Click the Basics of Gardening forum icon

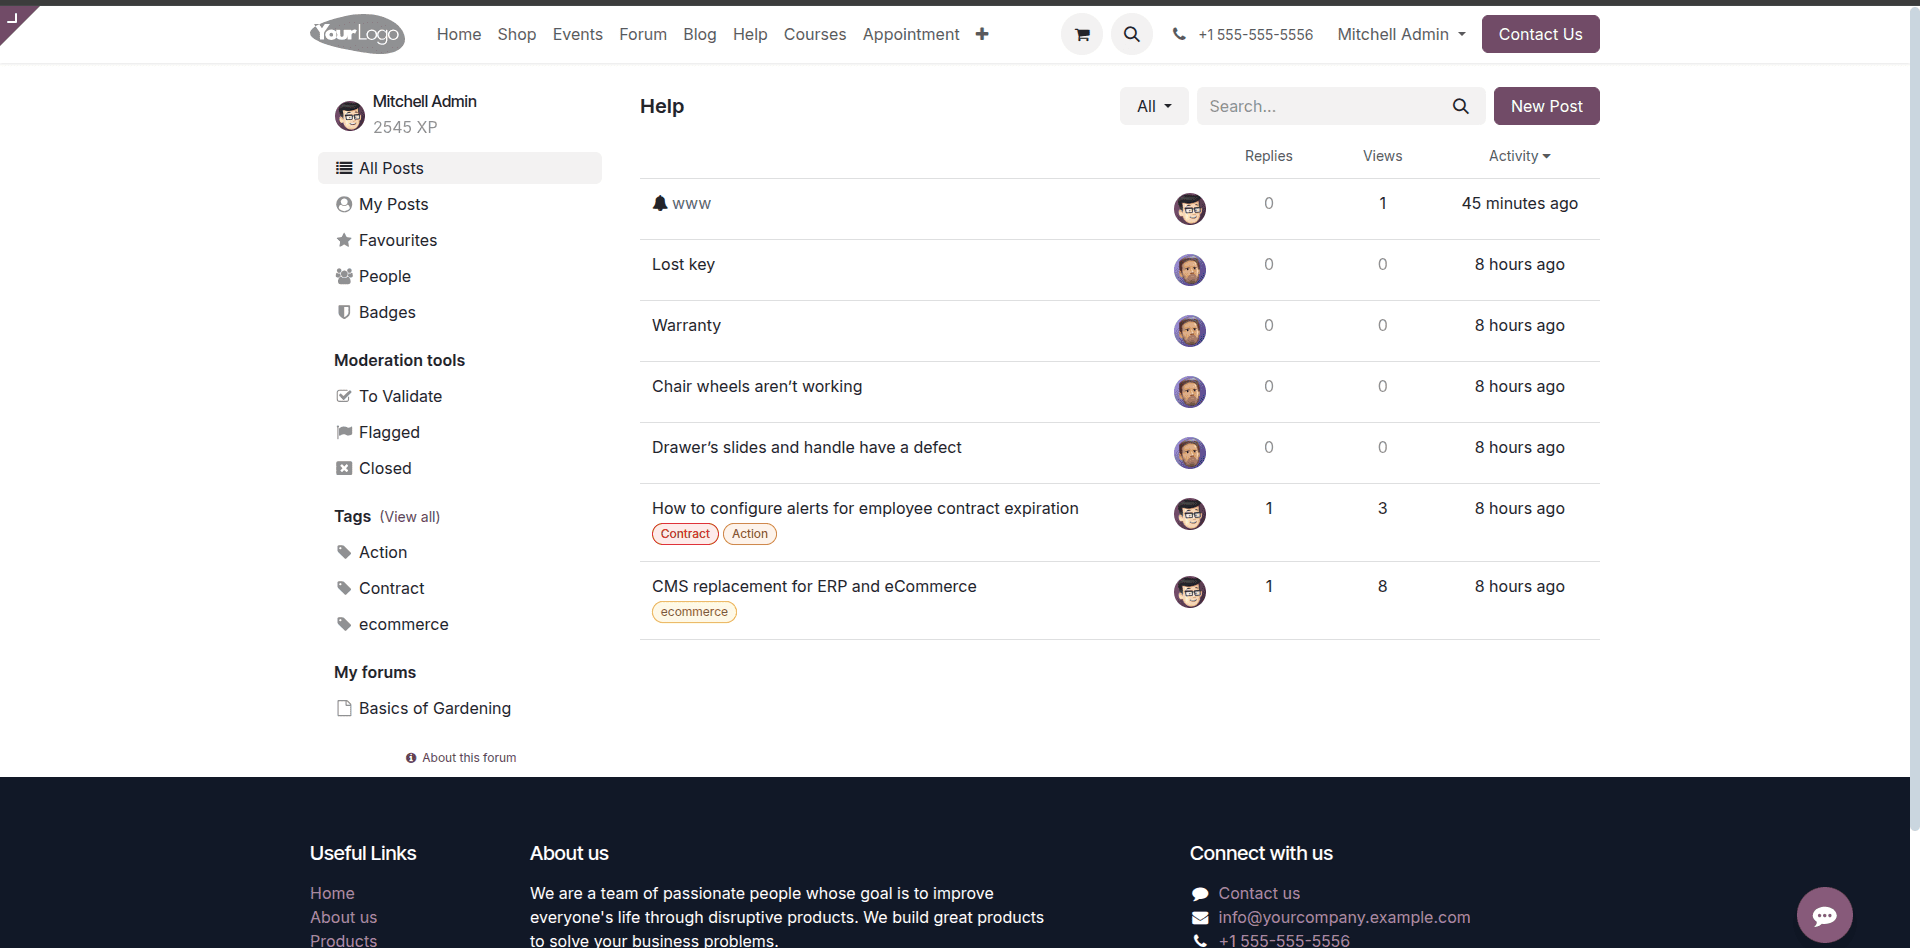click(x=344, y=708)
